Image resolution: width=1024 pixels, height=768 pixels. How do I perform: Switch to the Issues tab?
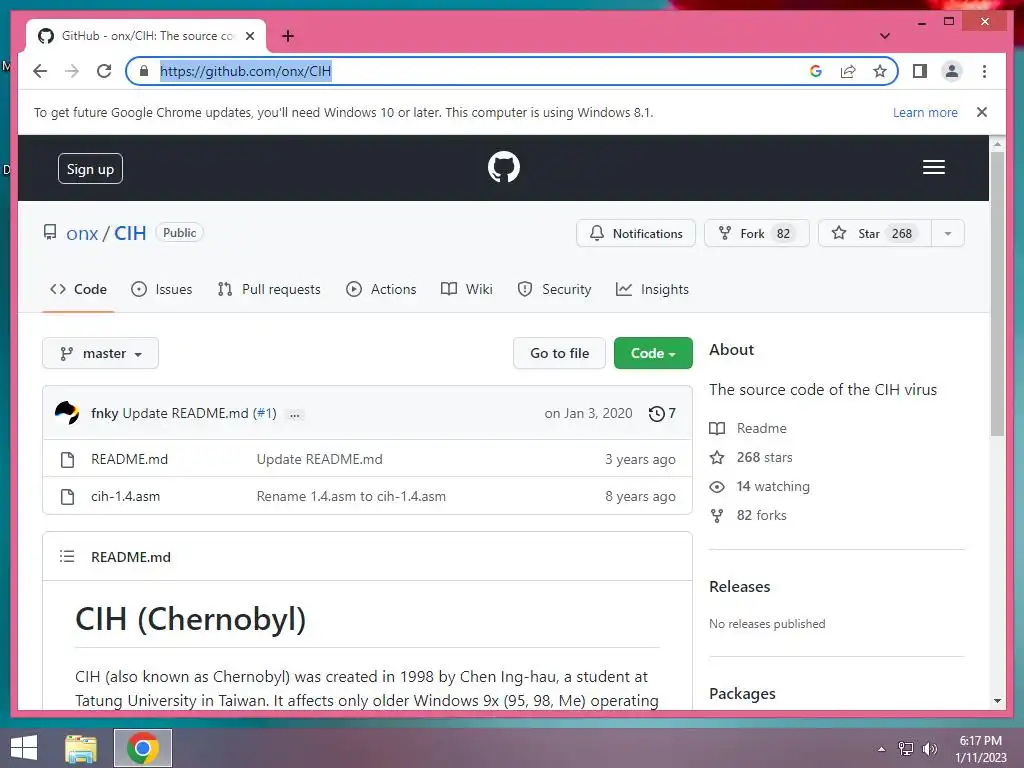(x=161, y=289)
